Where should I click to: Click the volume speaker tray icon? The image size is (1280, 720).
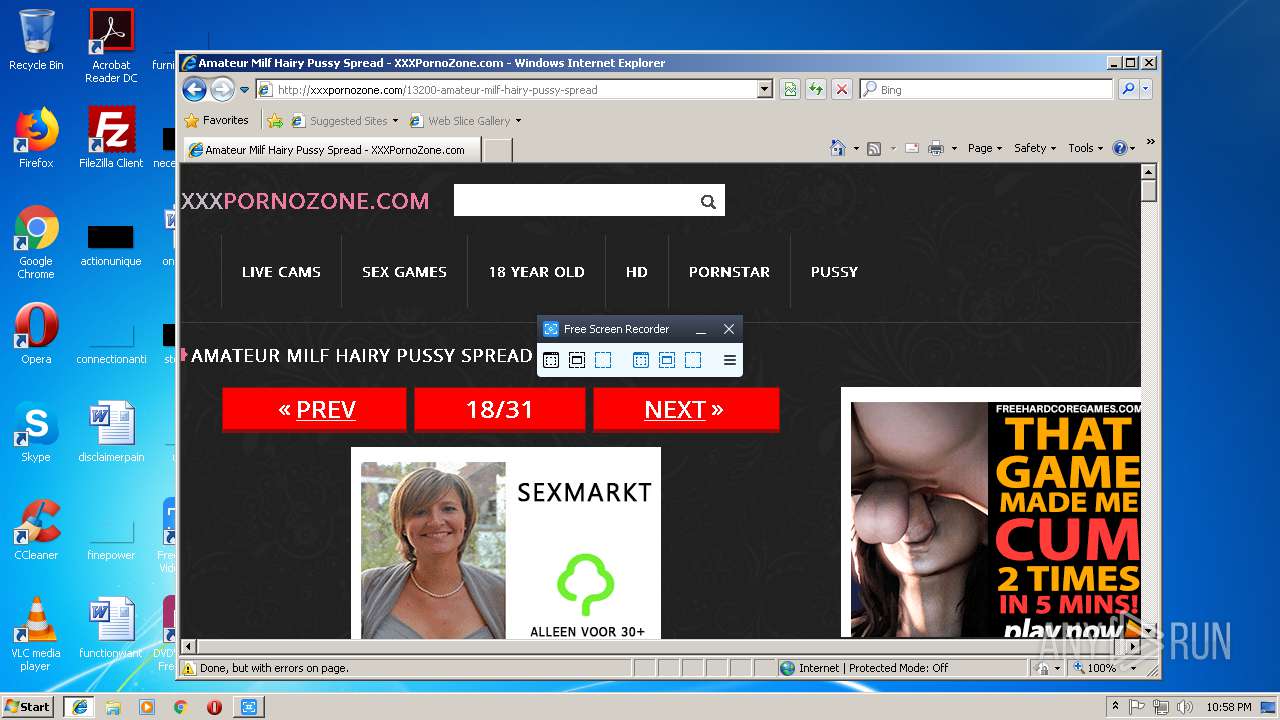click(x=1184, y=707)
